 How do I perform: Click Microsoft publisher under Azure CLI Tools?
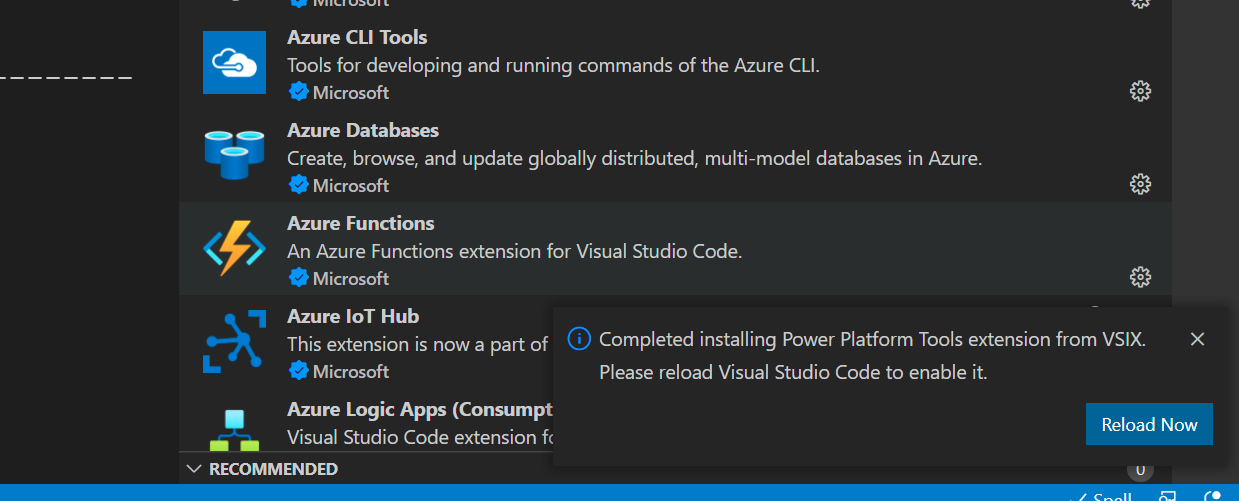point(351,93)
